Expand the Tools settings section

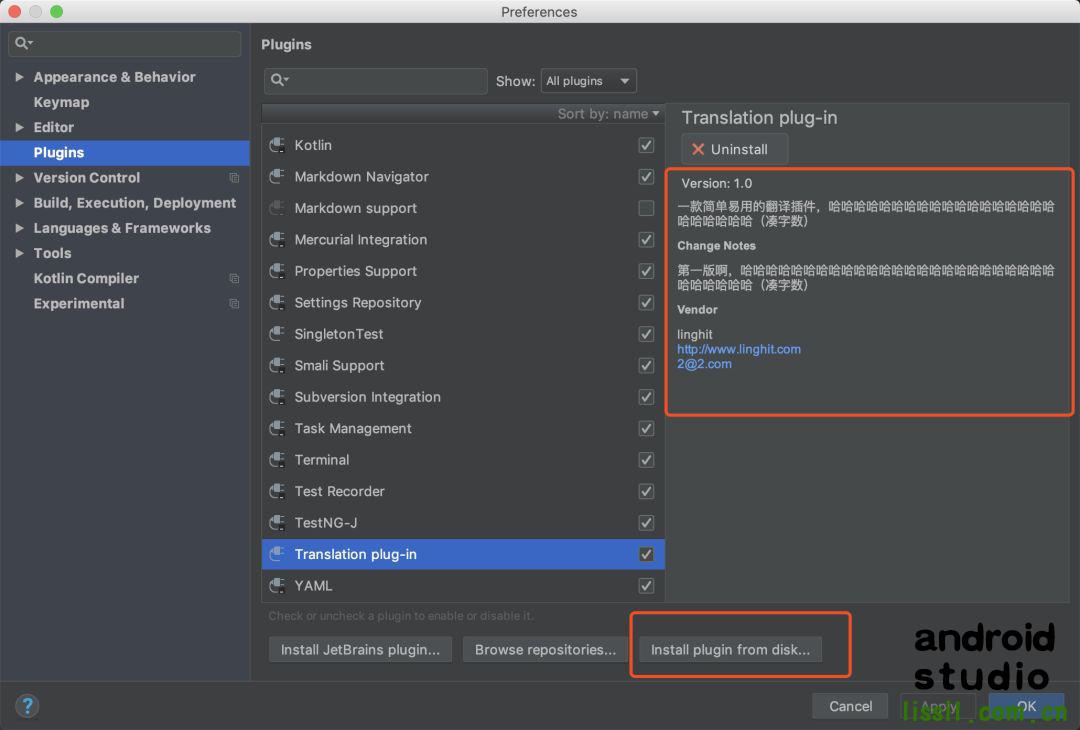tap(19, 253)
